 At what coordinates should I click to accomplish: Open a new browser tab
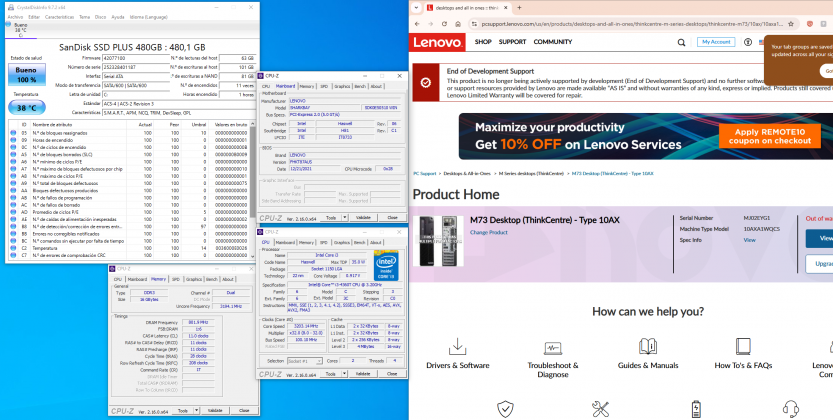click(x=519, y=8)
